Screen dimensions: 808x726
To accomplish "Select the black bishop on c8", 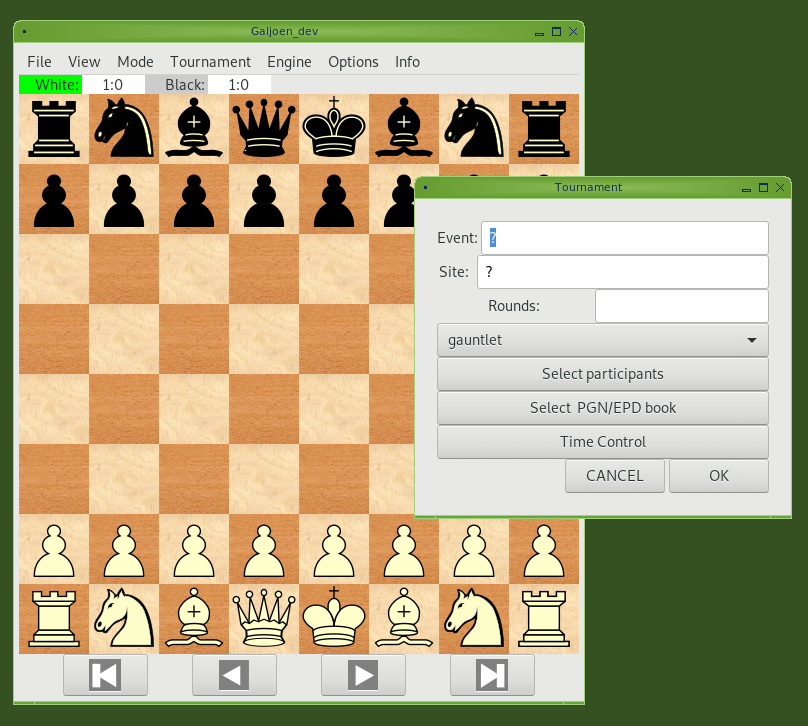I will [194, 129].
